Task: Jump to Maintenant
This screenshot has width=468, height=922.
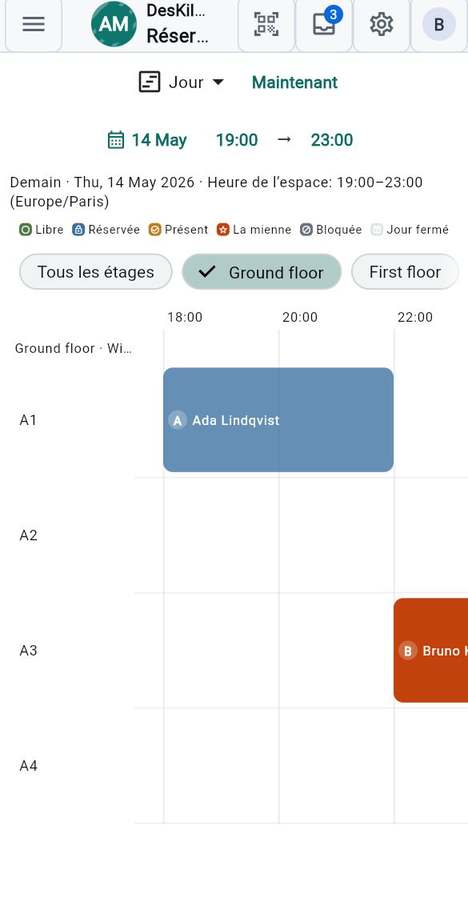Action: click(295, 82)
